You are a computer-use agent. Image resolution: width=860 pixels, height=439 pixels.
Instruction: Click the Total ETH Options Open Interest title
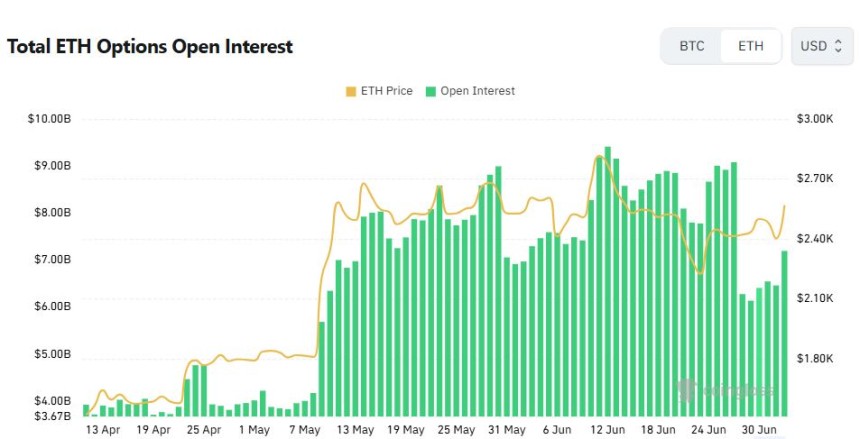pos(149,46)
